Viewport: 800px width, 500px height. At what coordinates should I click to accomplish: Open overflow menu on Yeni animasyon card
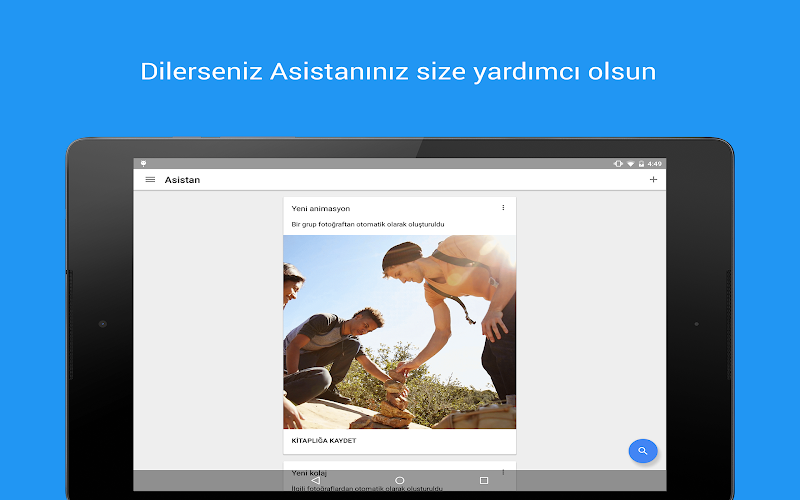pyautogui.click(x=503, y=208)
